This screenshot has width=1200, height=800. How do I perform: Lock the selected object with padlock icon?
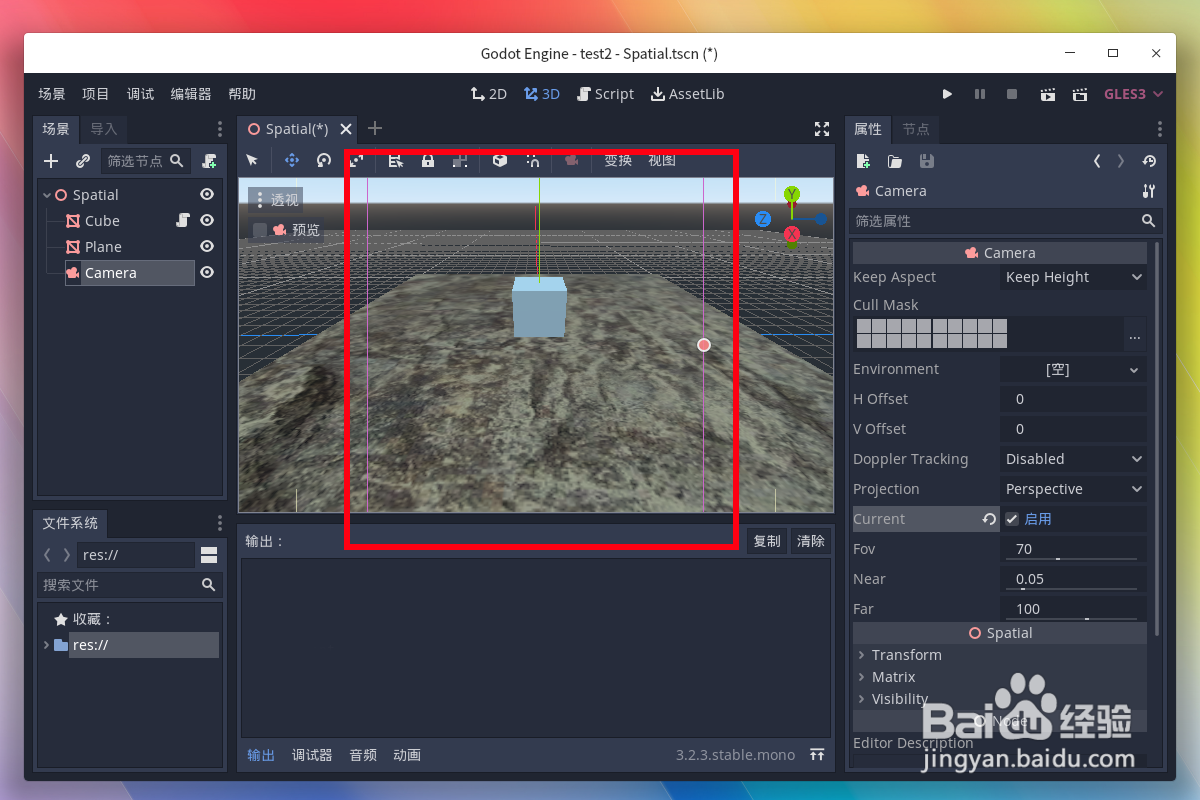(428, 160)
